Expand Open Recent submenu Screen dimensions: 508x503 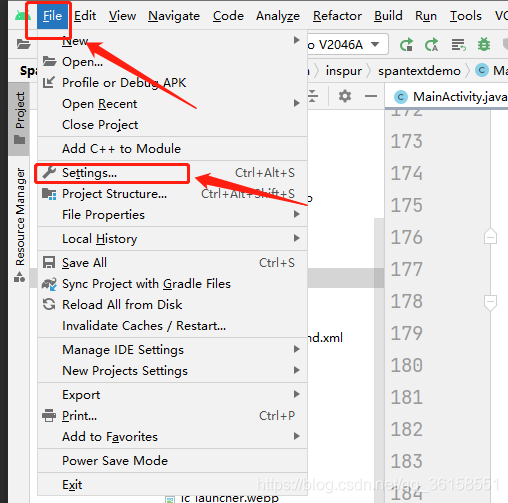172,104
